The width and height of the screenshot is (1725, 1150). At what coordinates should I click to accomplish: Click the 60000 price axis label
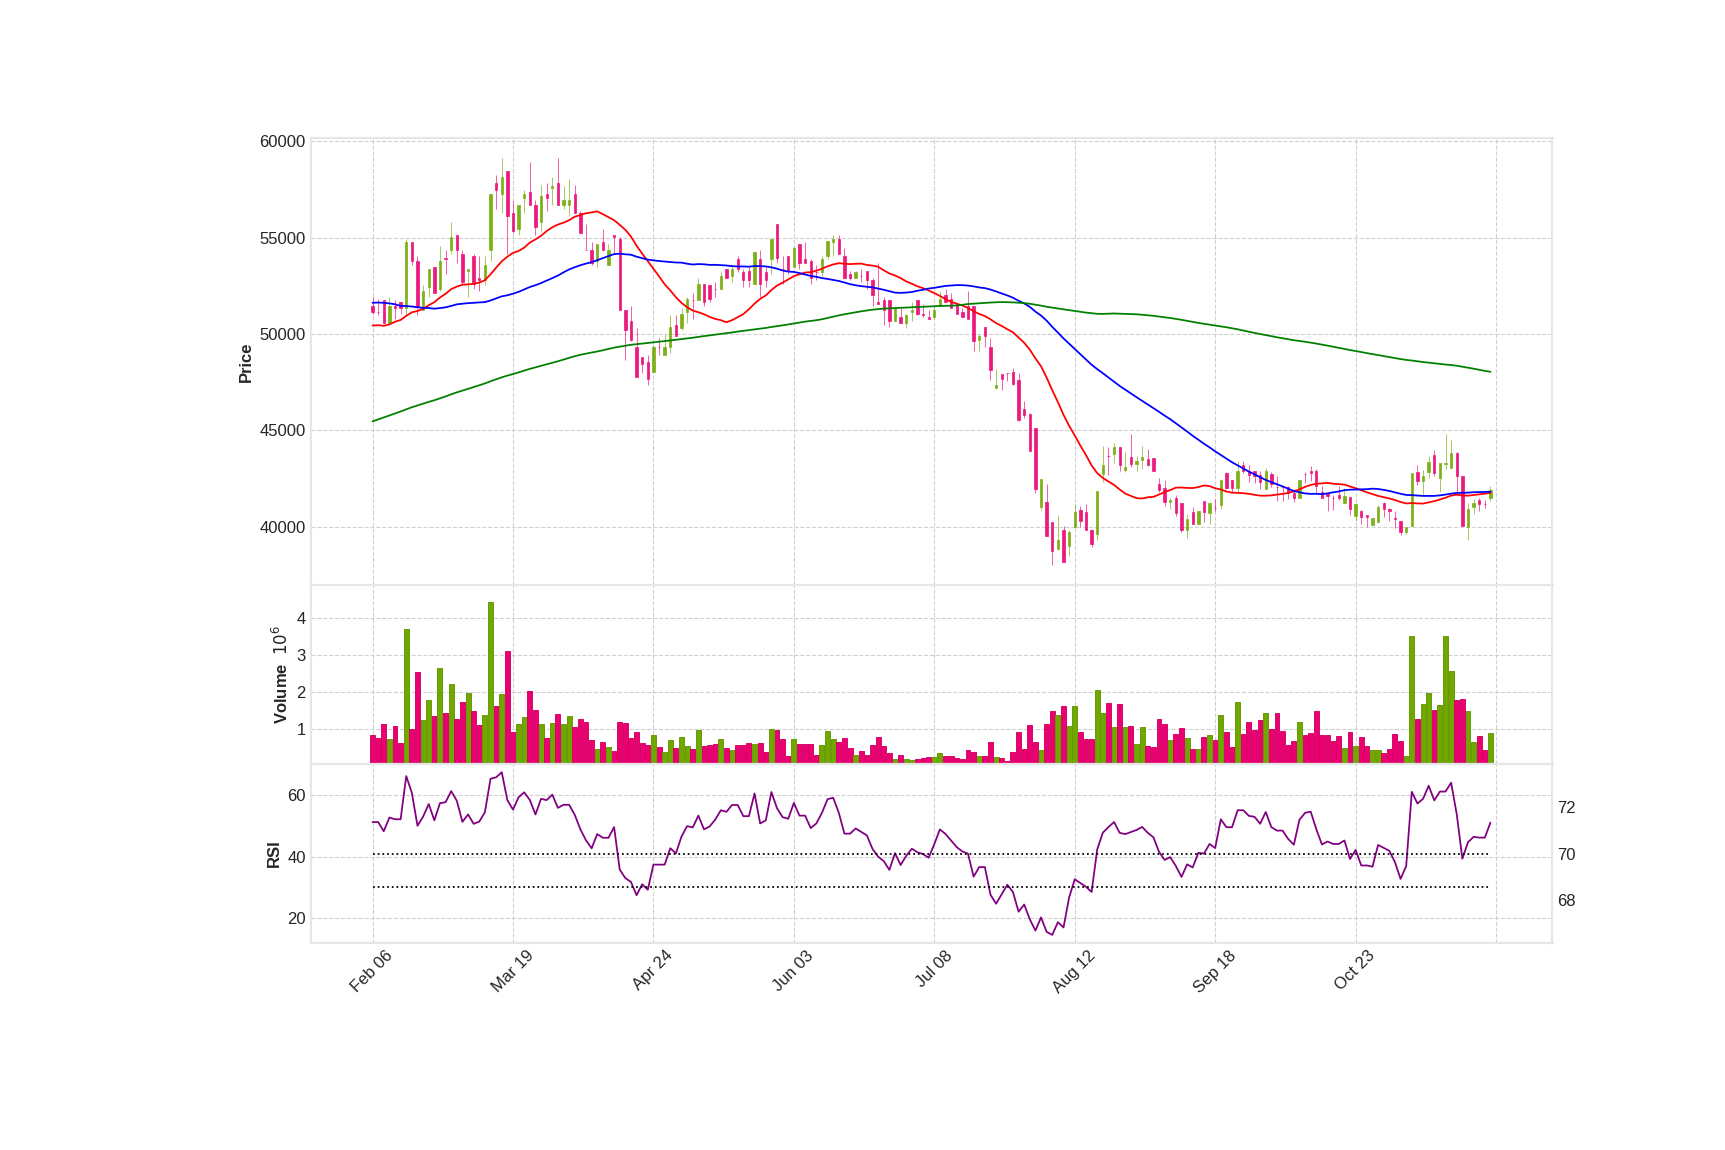point(282,142)
